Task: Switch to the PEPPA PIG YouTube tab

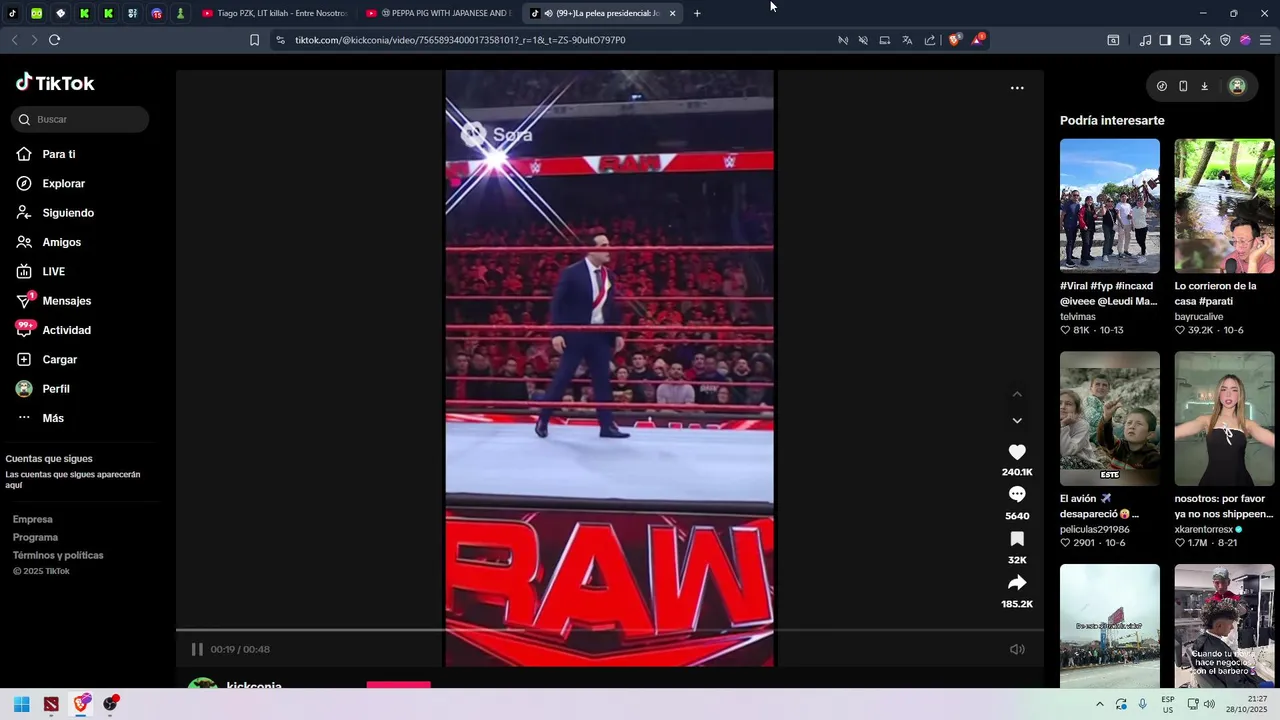Action: click(x=440, y=13)
